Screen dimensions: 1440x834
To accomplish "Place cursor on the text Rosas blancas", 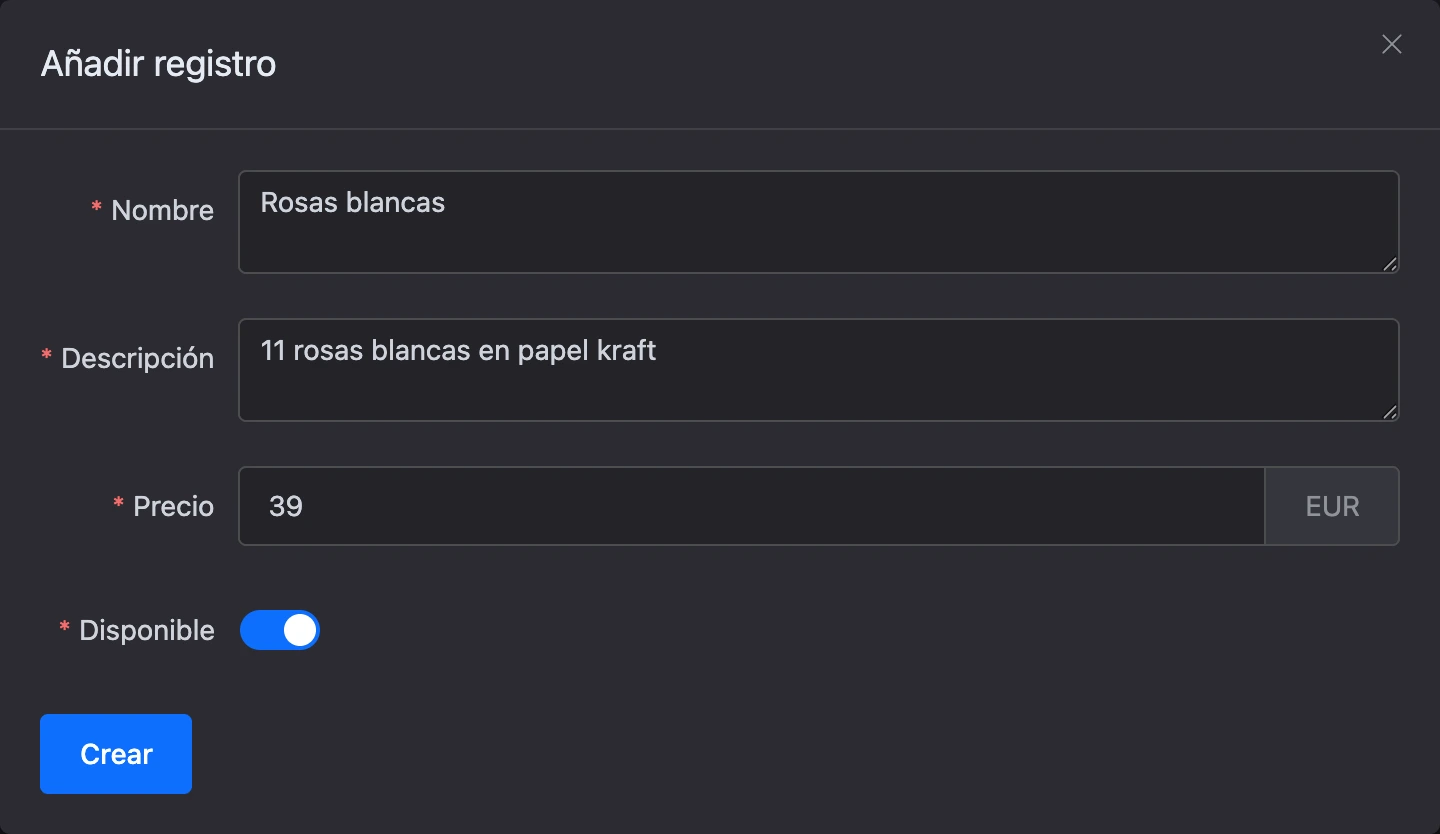I will click(x=353, y=202).
